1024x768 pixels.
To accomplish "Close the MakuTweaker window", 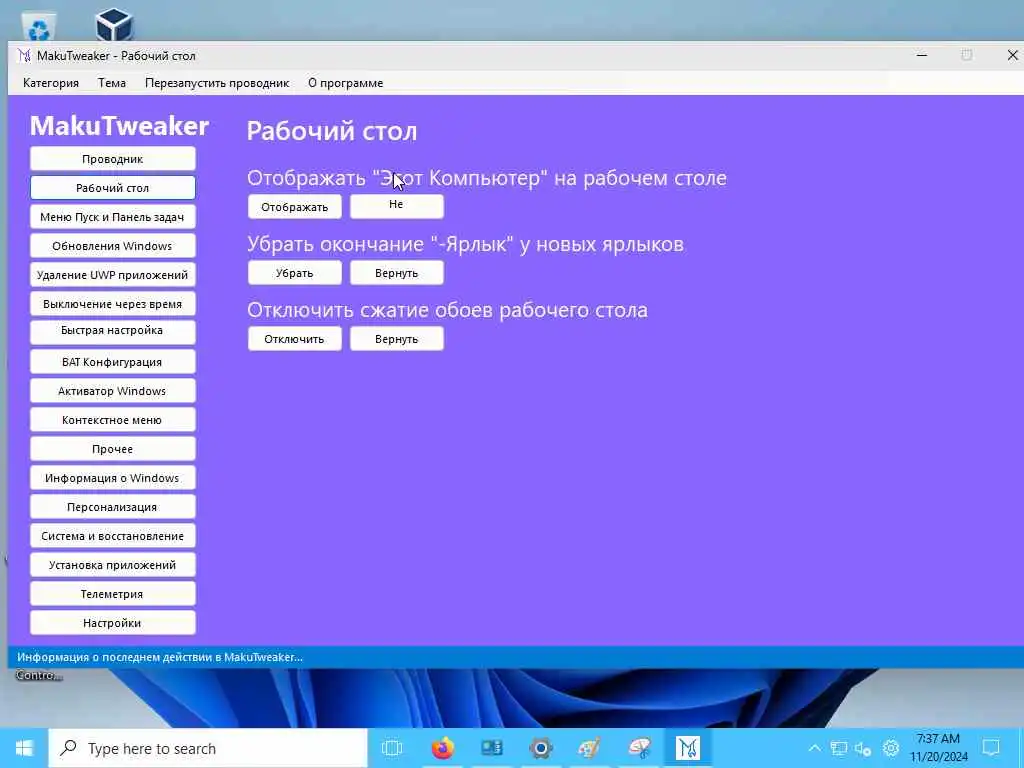I will click(x=1012, y=56).
